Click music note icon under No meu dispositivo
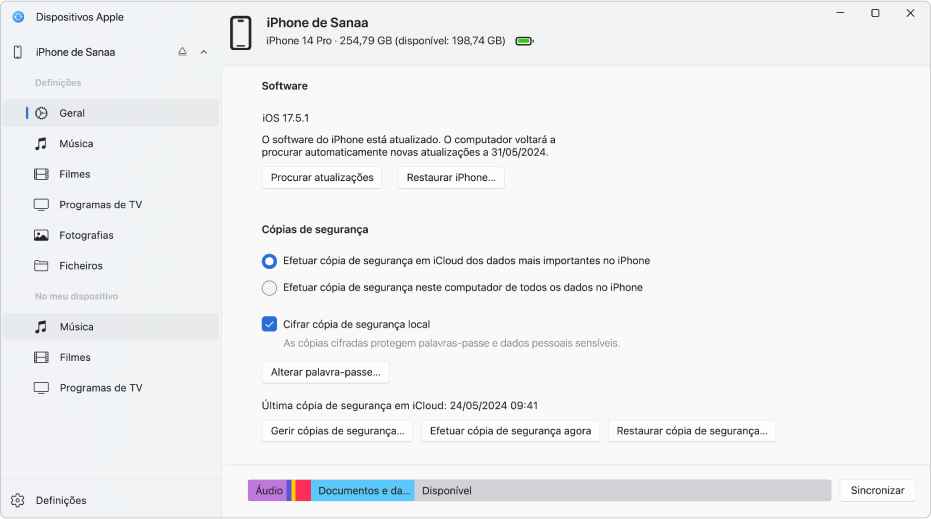This screenshot has width=931, height=519. point(41,327)
